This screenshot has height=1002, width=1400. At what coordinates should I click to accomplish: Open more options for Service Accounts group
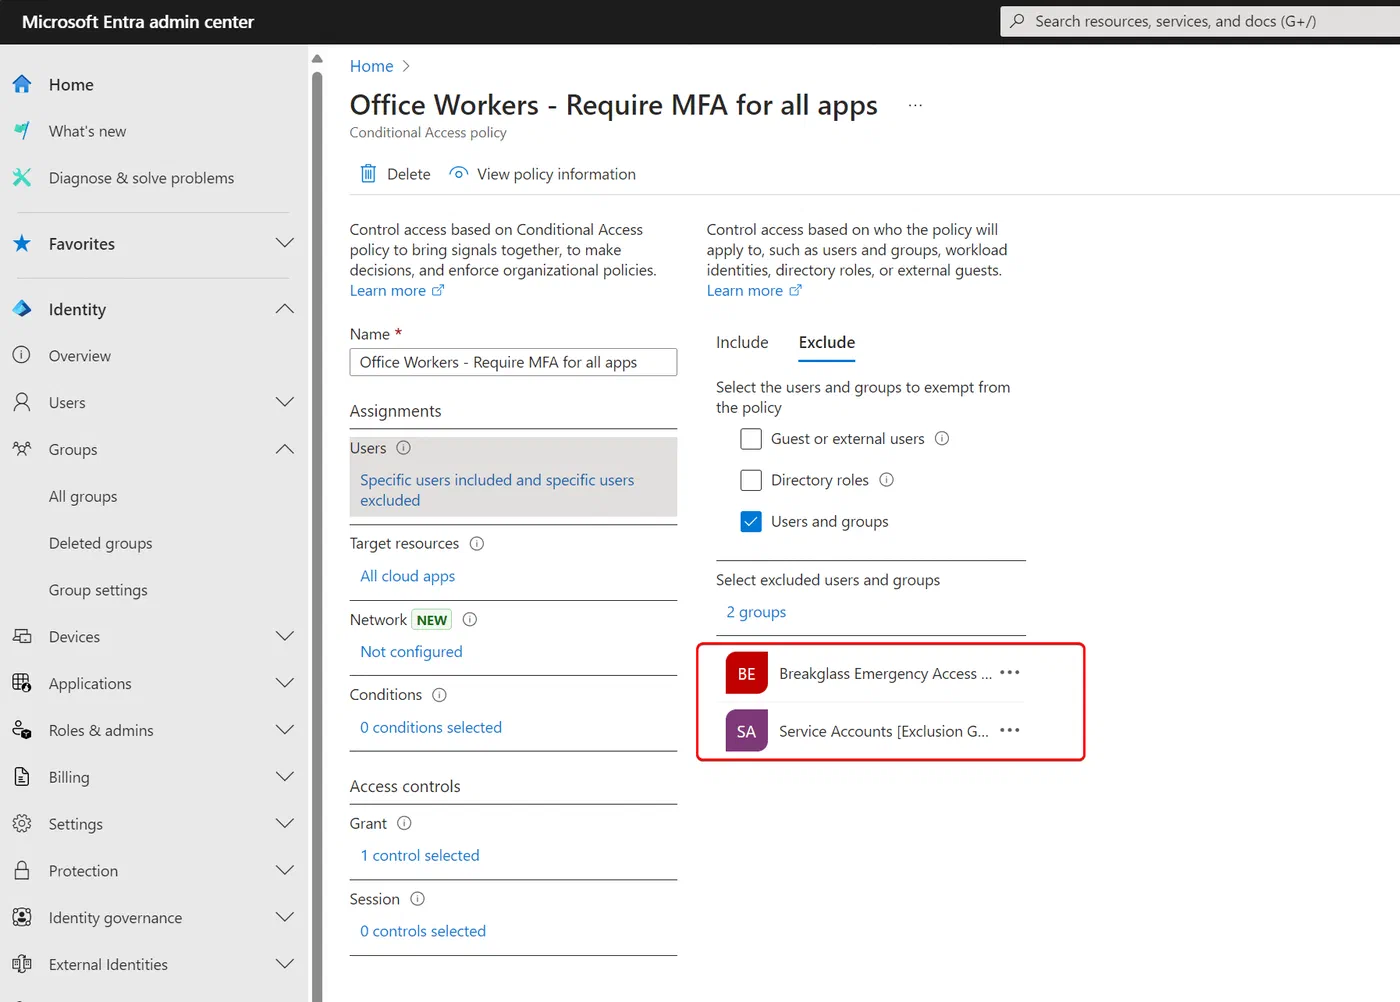1010,730
